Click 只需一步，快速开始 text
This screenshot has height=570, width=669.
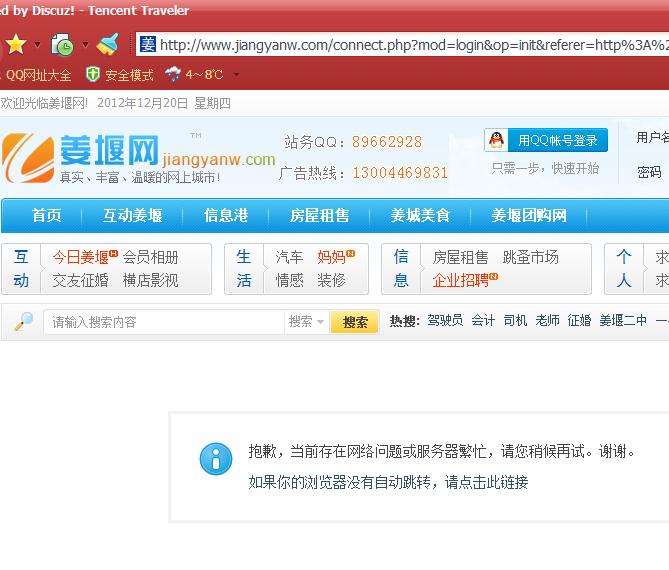(545, 168)
